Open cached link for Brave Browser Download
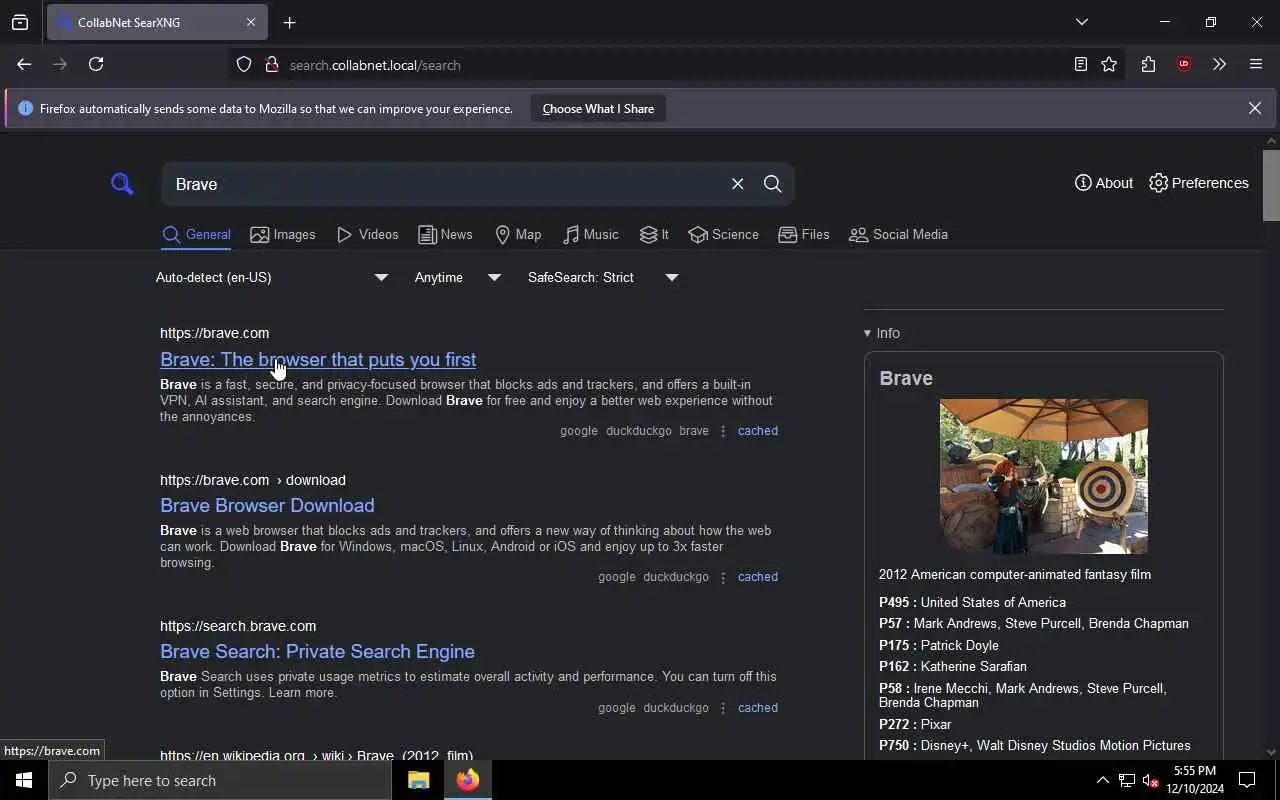1280x800 pixels. point(758,577)
